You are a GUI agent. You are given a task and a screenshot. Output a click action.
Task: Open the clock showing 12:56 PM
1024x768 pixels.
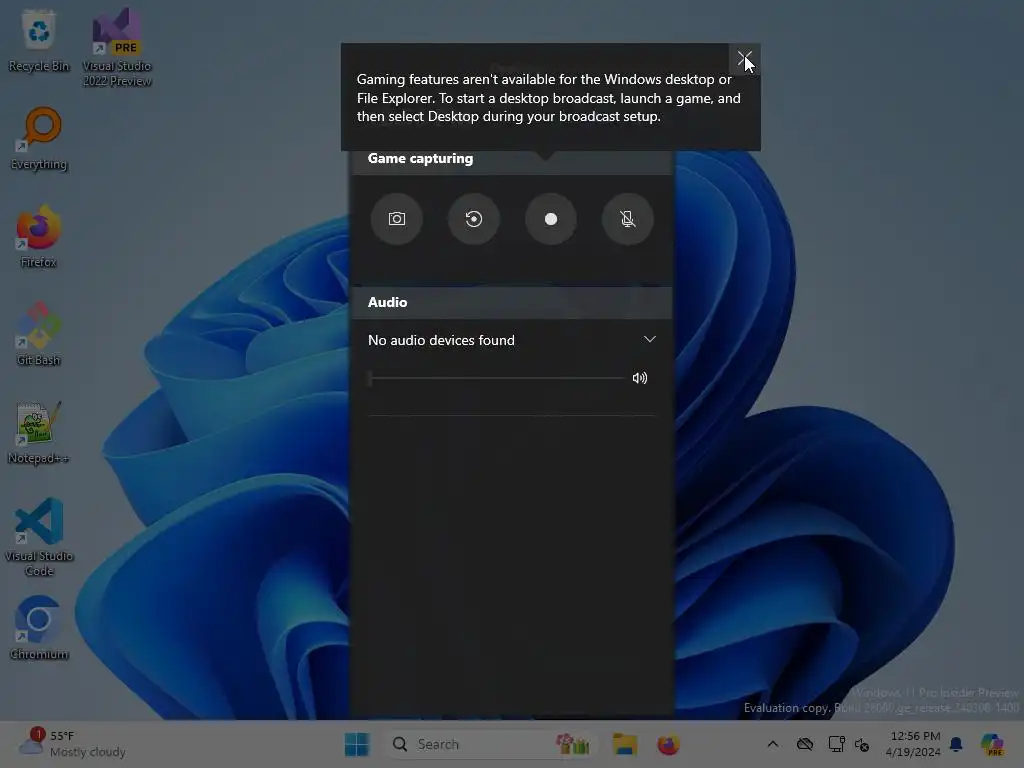(x=913, y=744)
